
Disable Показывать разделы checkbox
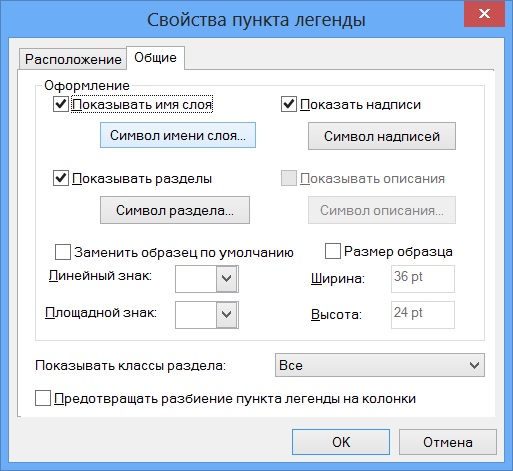coord(61,178)
